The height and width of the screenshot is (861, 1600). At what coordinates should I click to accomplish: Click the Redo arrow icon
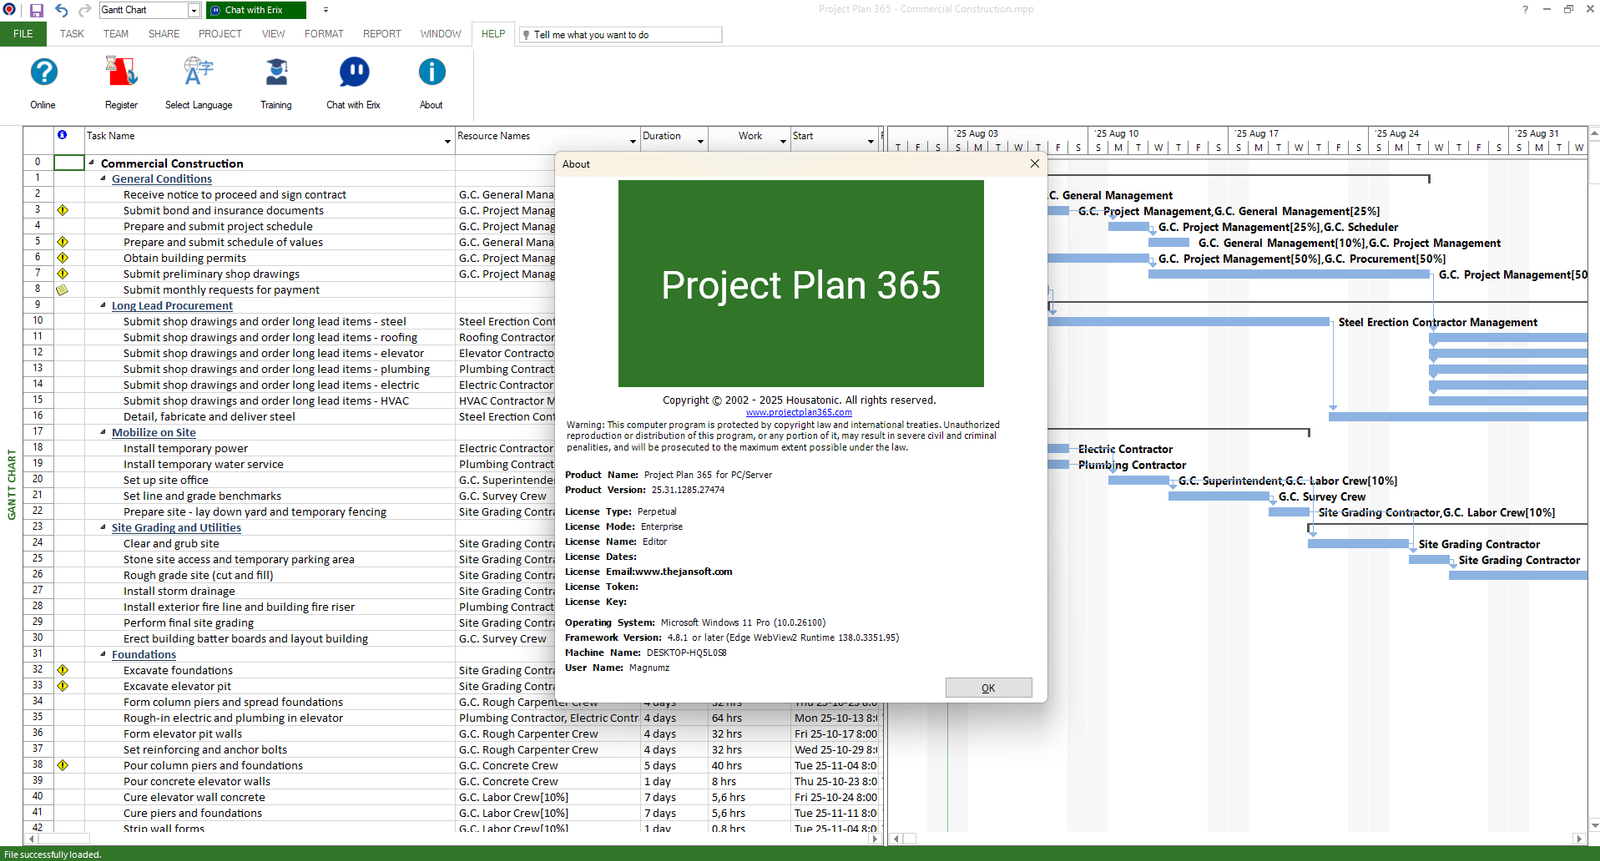[x=84, y=10]
